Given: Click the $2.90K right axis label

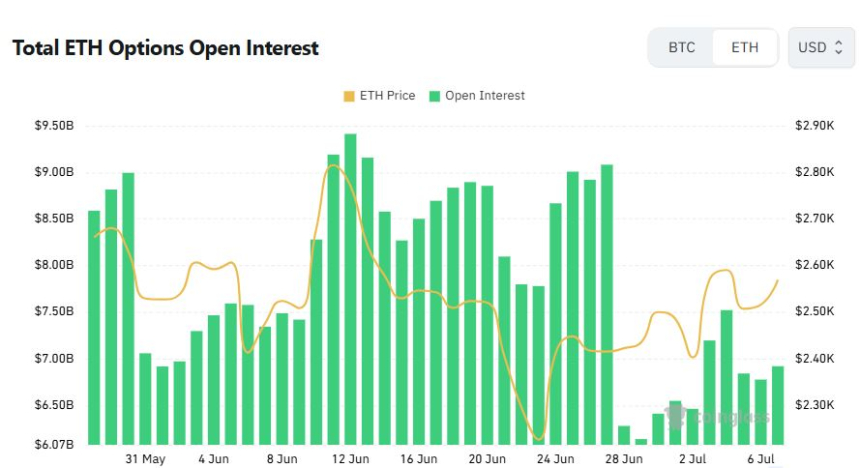Looking at the screenshot, I should (x=814, y=126).
